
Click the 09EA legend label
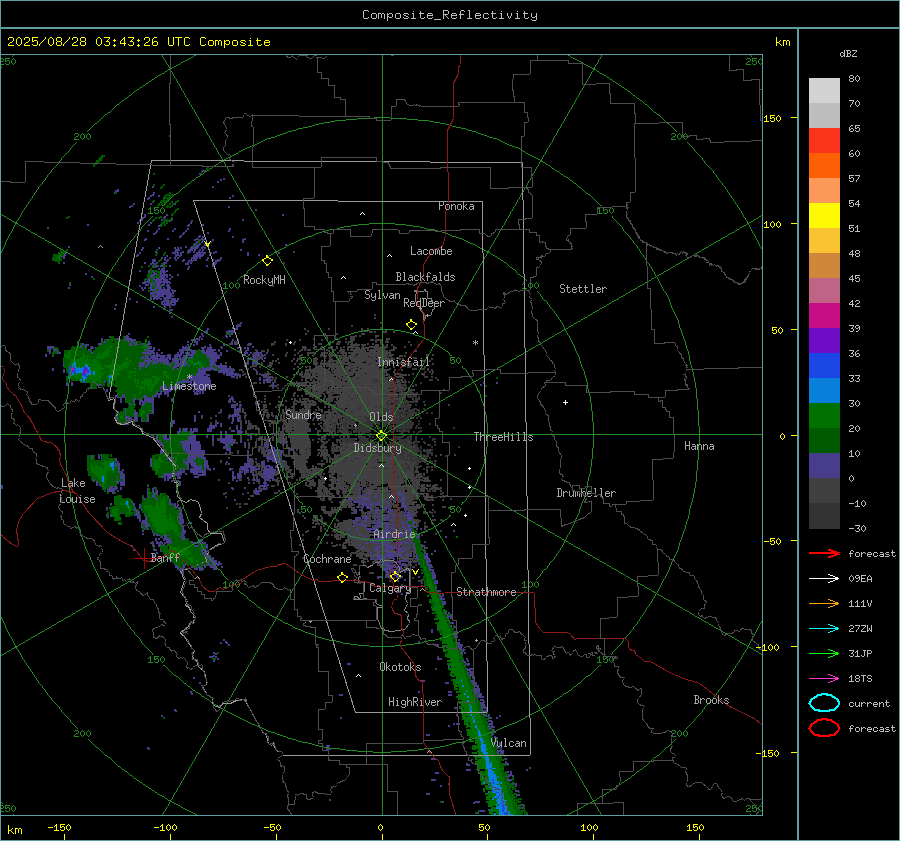[860, 579]
